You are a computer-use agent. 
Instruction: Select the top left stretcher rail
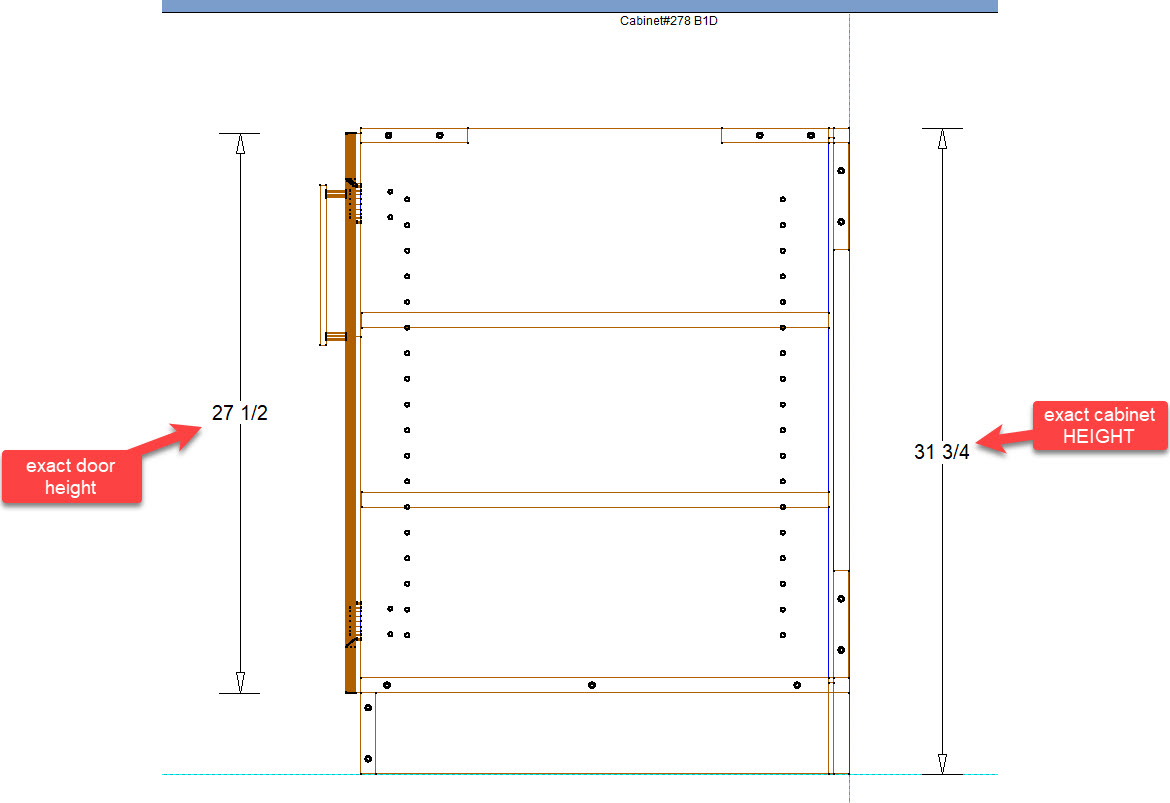[414, 135]
